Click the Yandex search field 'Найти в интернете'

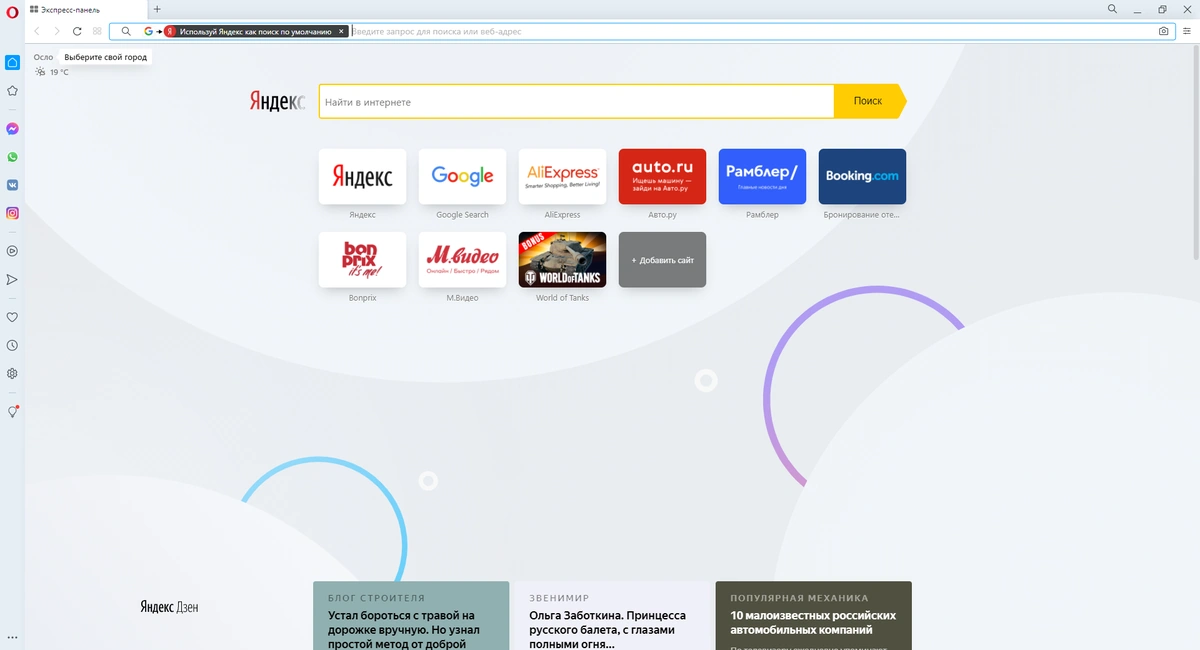click(576, 102)
